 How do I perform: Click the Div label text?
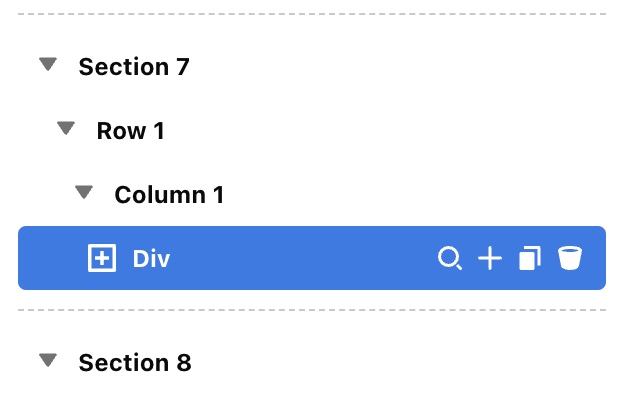click(151, 259)
